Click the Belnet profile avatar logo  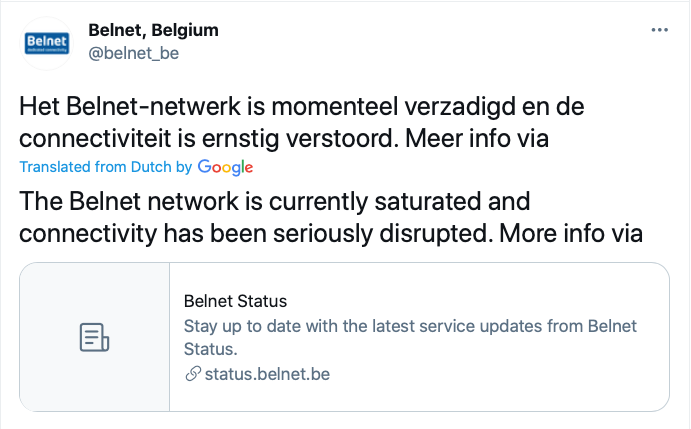click(x=47, y=43)
